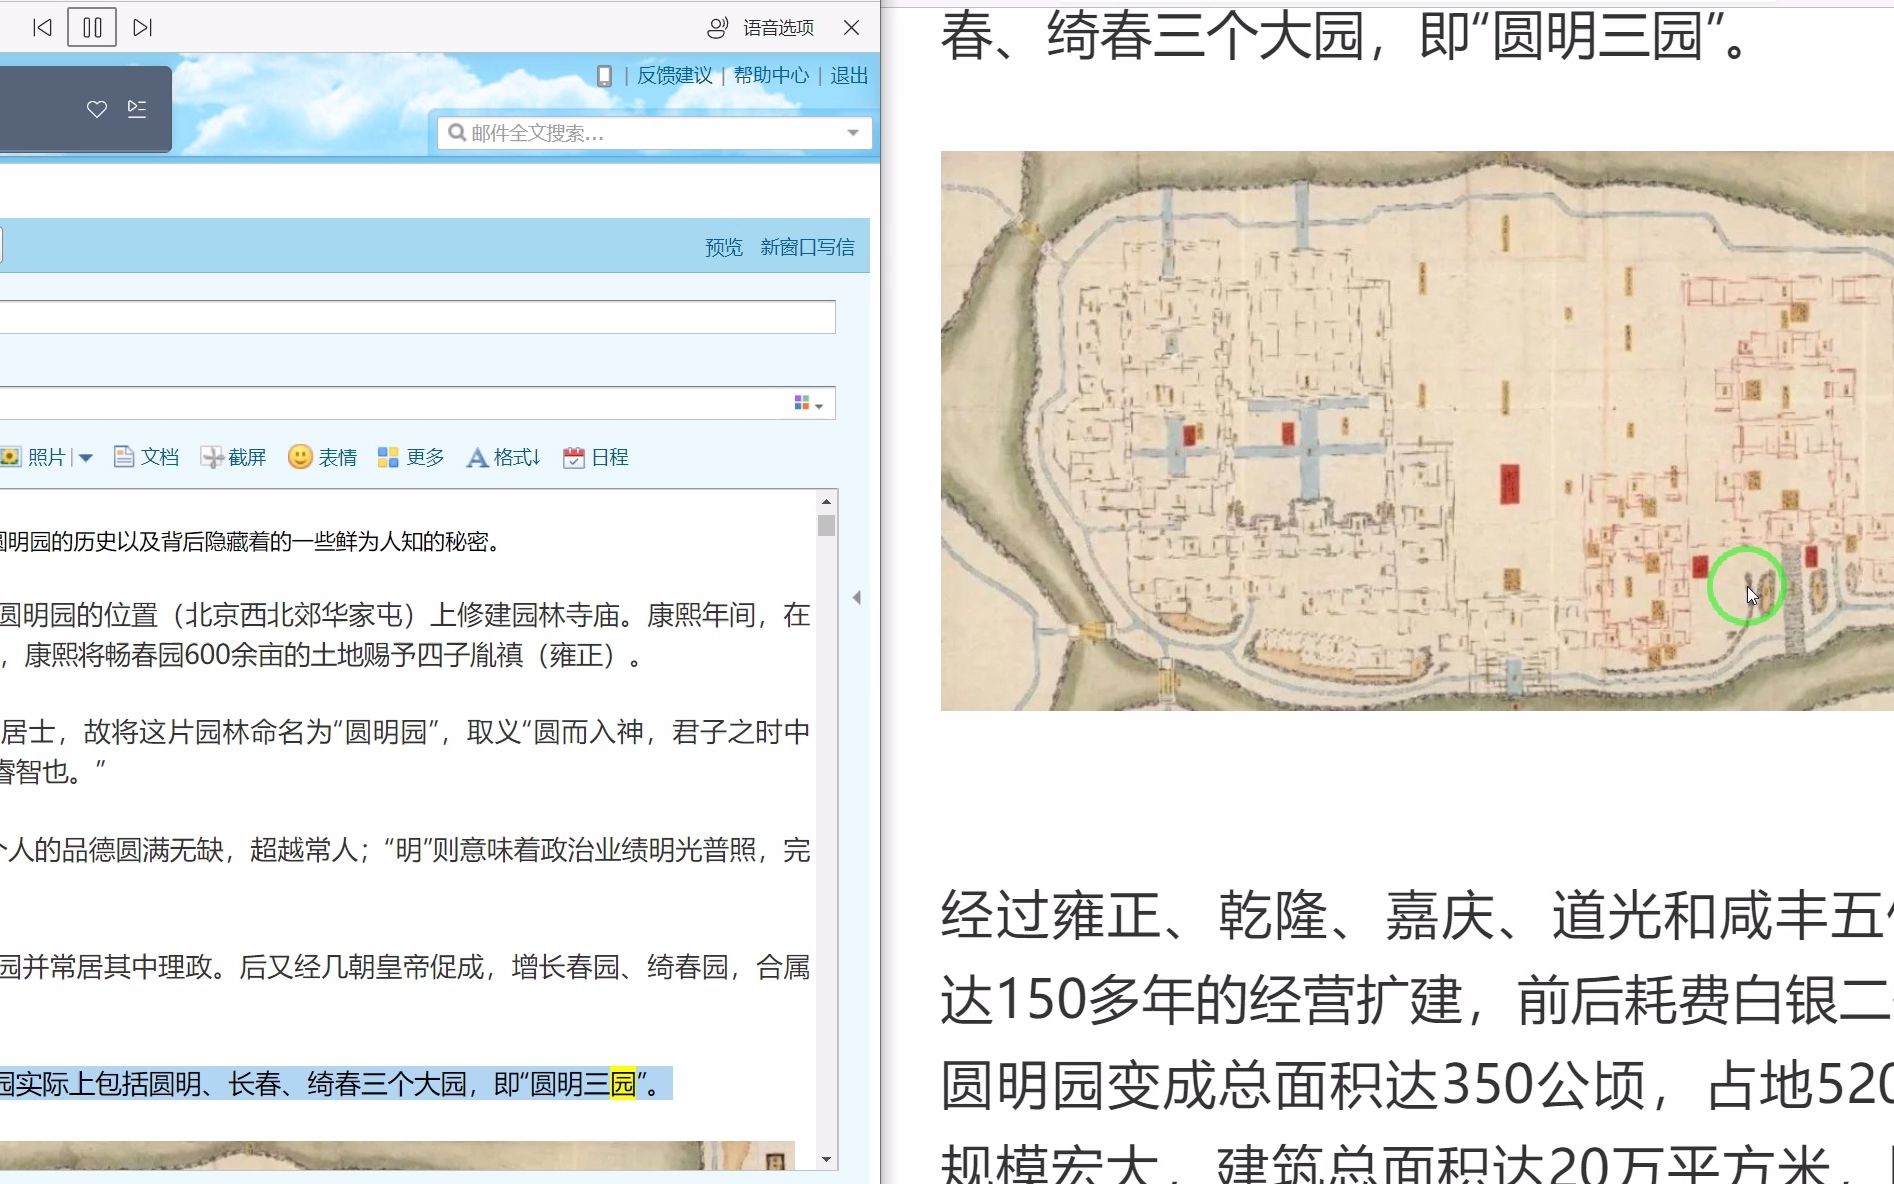Viewport: 1894px width, 1184px height.
Task: Click the editor vertical scrollbar thumb
Action: pos(826,525)
